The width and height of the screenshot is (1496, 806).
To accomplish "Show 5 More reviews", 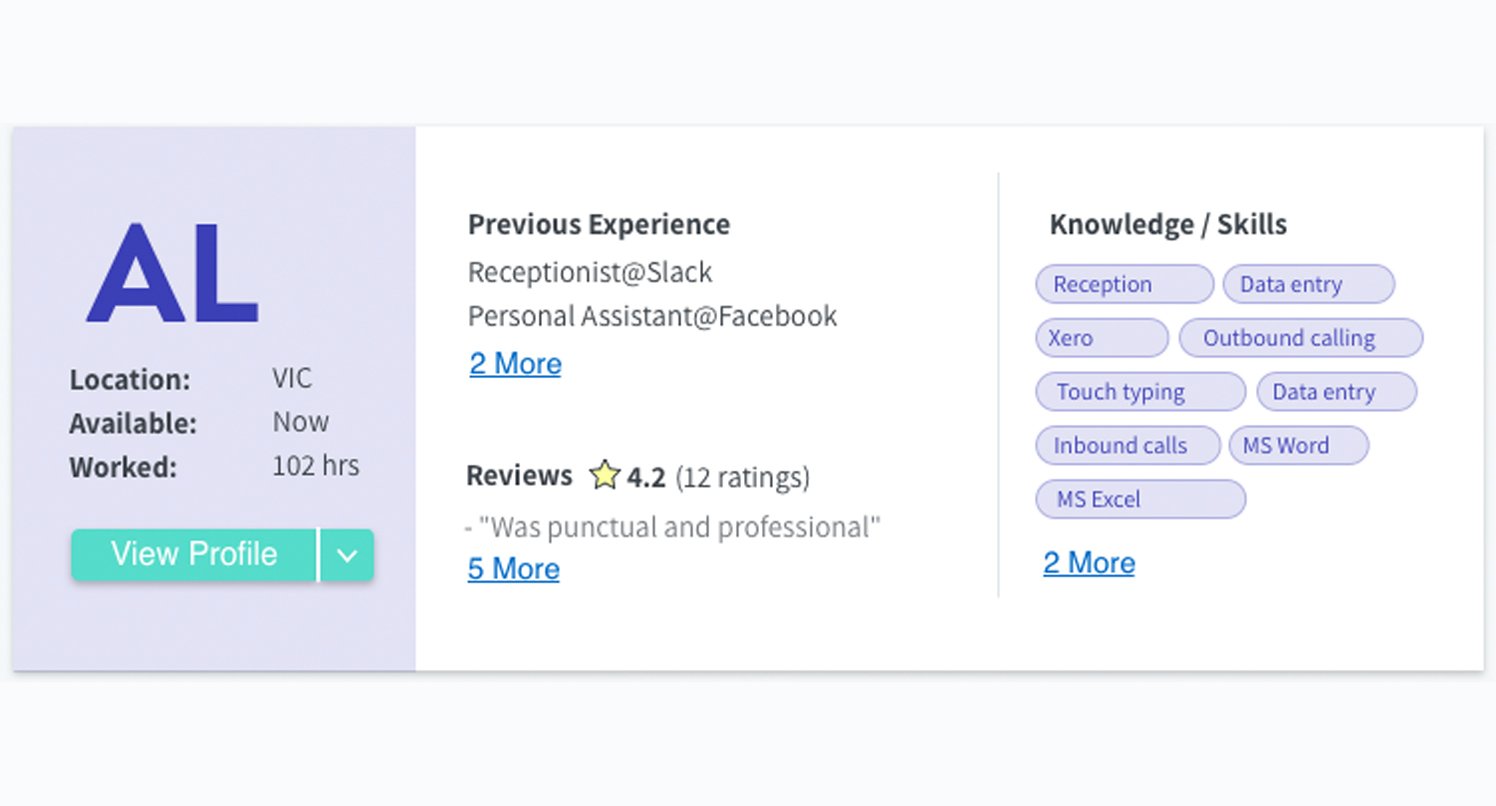I will [514, 569].
